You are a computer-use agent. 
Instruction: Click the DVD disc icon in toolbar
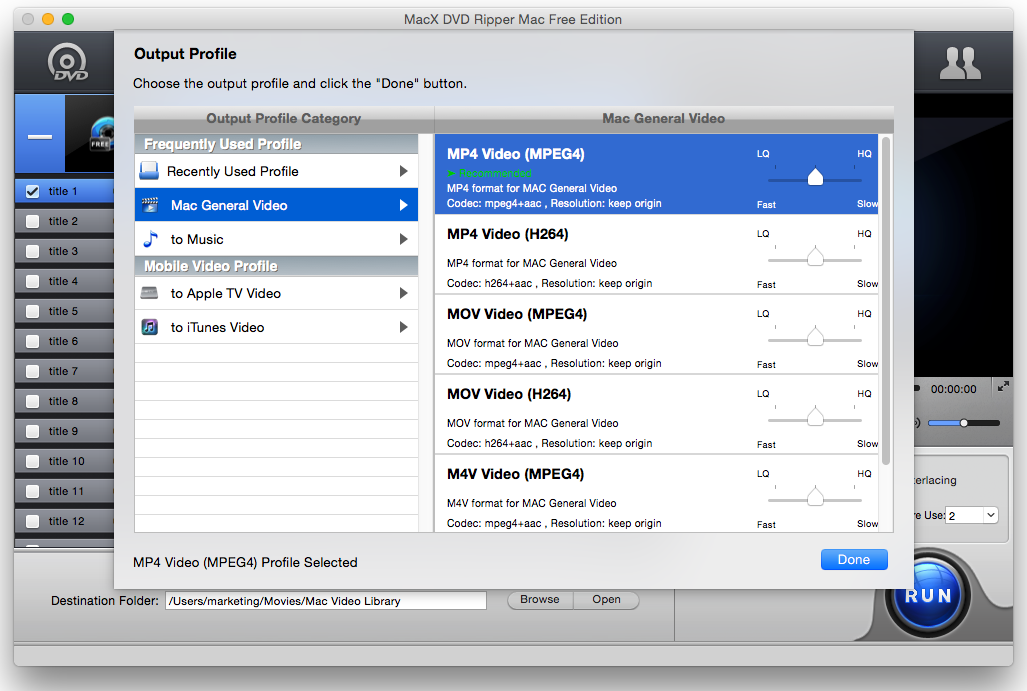pos(67,62)
